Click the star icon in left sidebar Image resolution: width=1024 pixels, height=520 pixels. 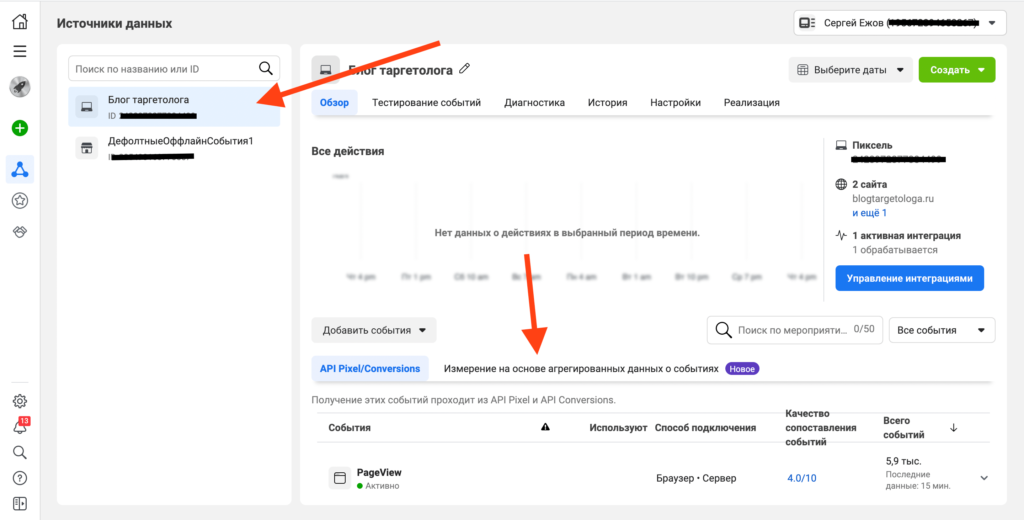tap(19, 200)
